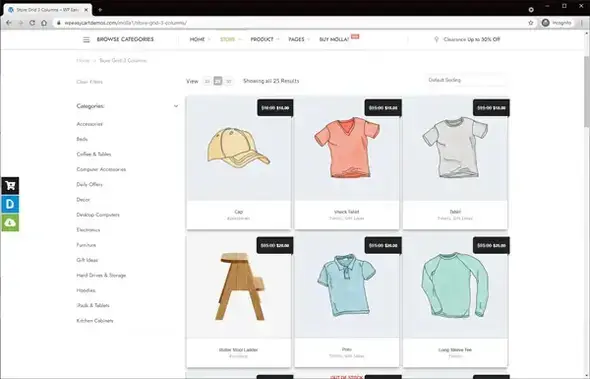Switch to the four-column view option
Screen dimensions: 590x379
tap(228, 81)
